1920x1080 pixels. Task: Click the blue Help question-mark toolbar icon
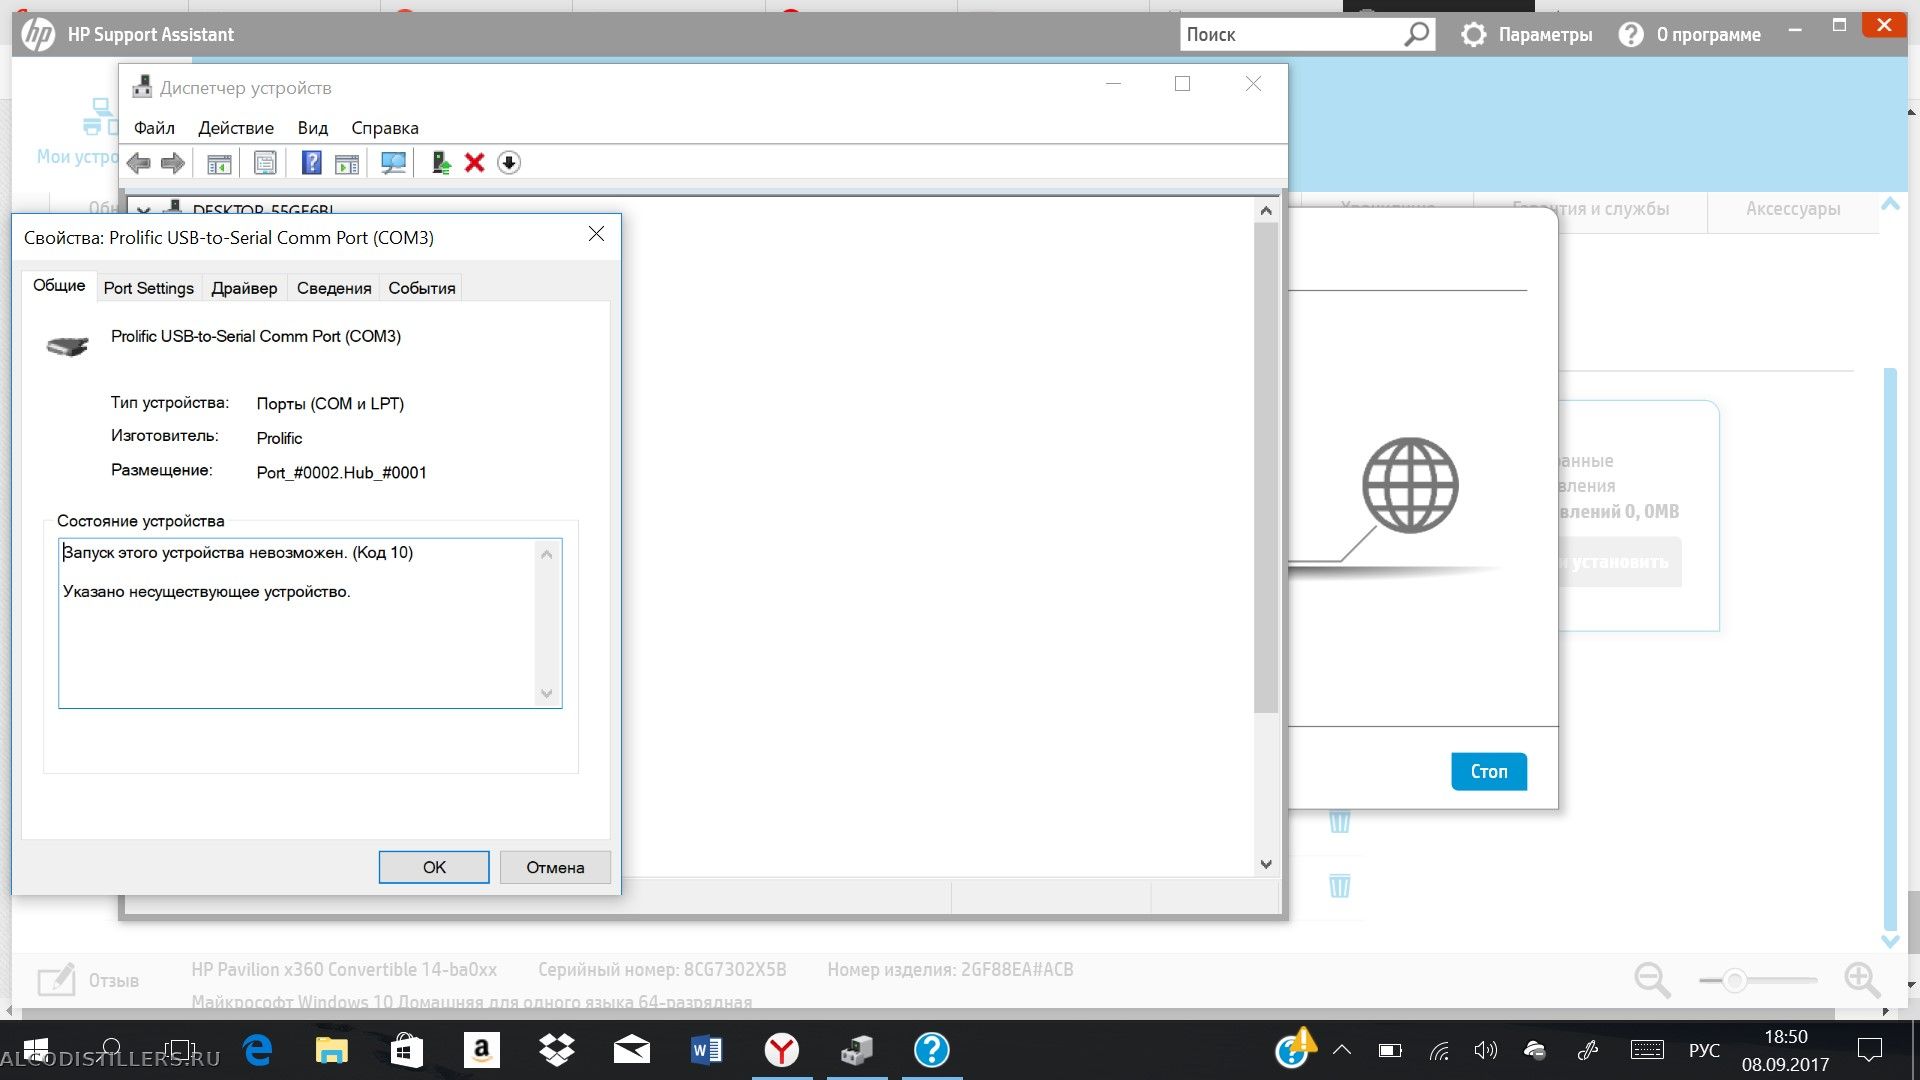312,163
